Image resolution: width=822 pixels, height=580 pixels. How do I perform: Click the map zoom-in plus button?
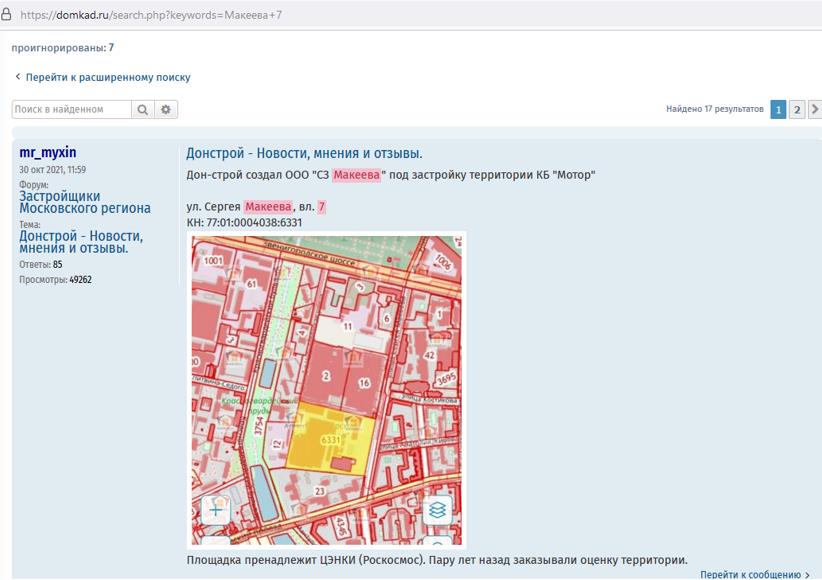[x=215, y=509]
